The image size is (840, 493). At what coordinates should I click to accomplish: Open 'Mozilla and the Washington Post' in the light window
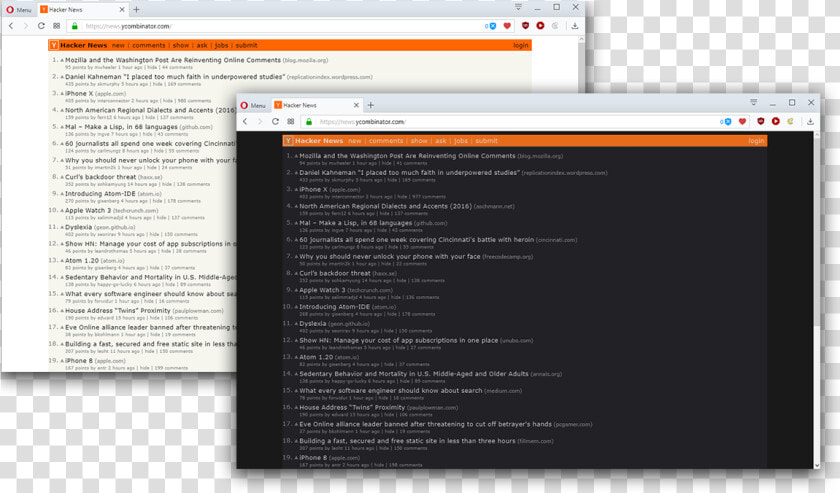173,60
